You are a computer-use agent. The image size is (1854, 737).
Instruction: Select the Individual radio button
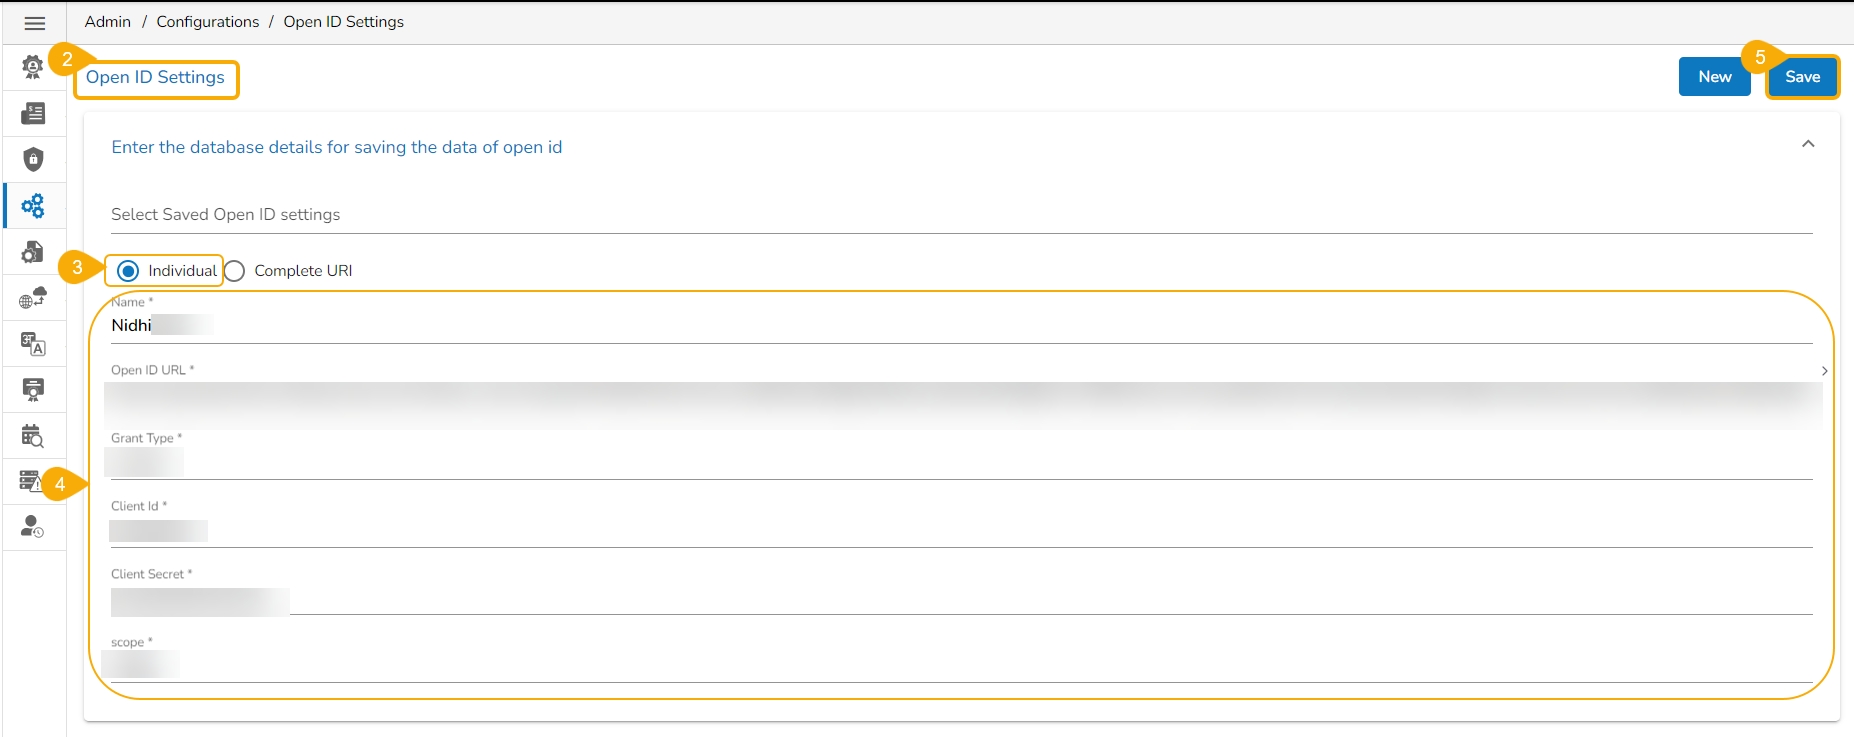coord(128,271)
